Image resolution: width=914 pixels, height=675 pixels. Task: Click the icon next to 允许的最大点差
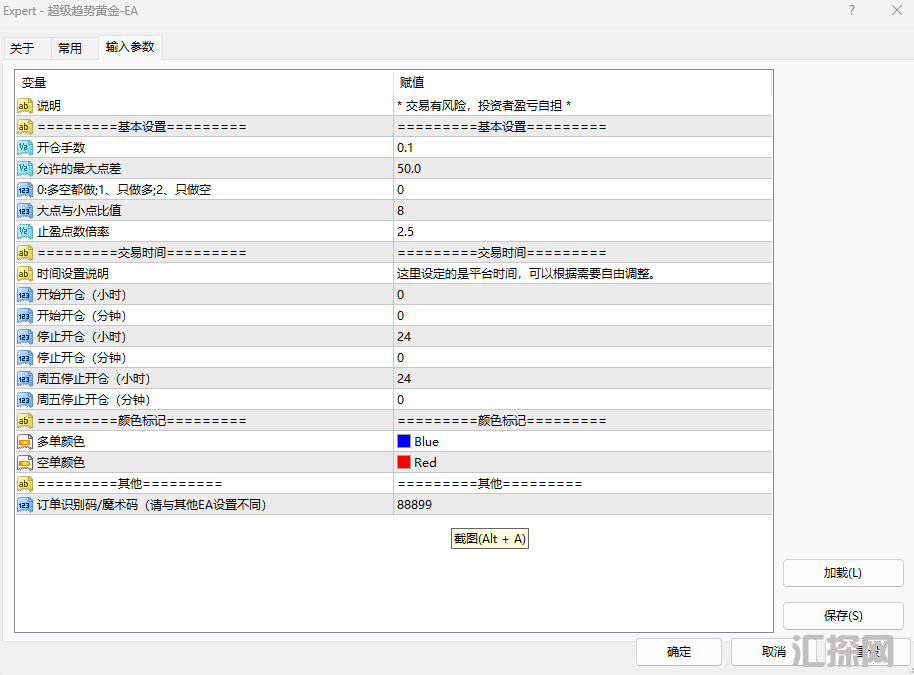25,168
